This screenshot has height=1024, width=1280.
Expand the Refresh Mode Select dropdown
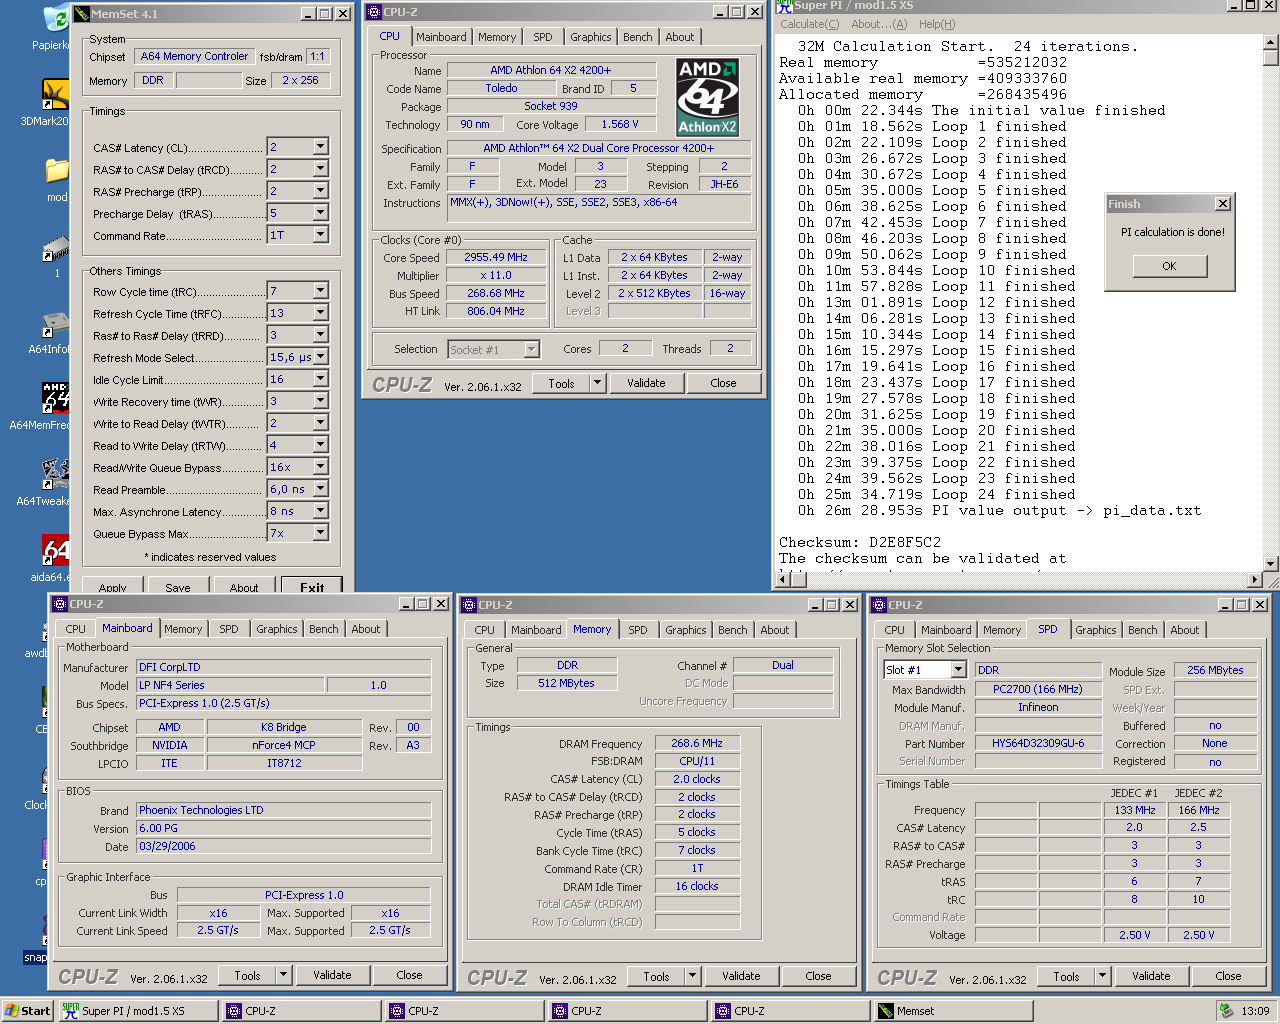click(320, 357)
